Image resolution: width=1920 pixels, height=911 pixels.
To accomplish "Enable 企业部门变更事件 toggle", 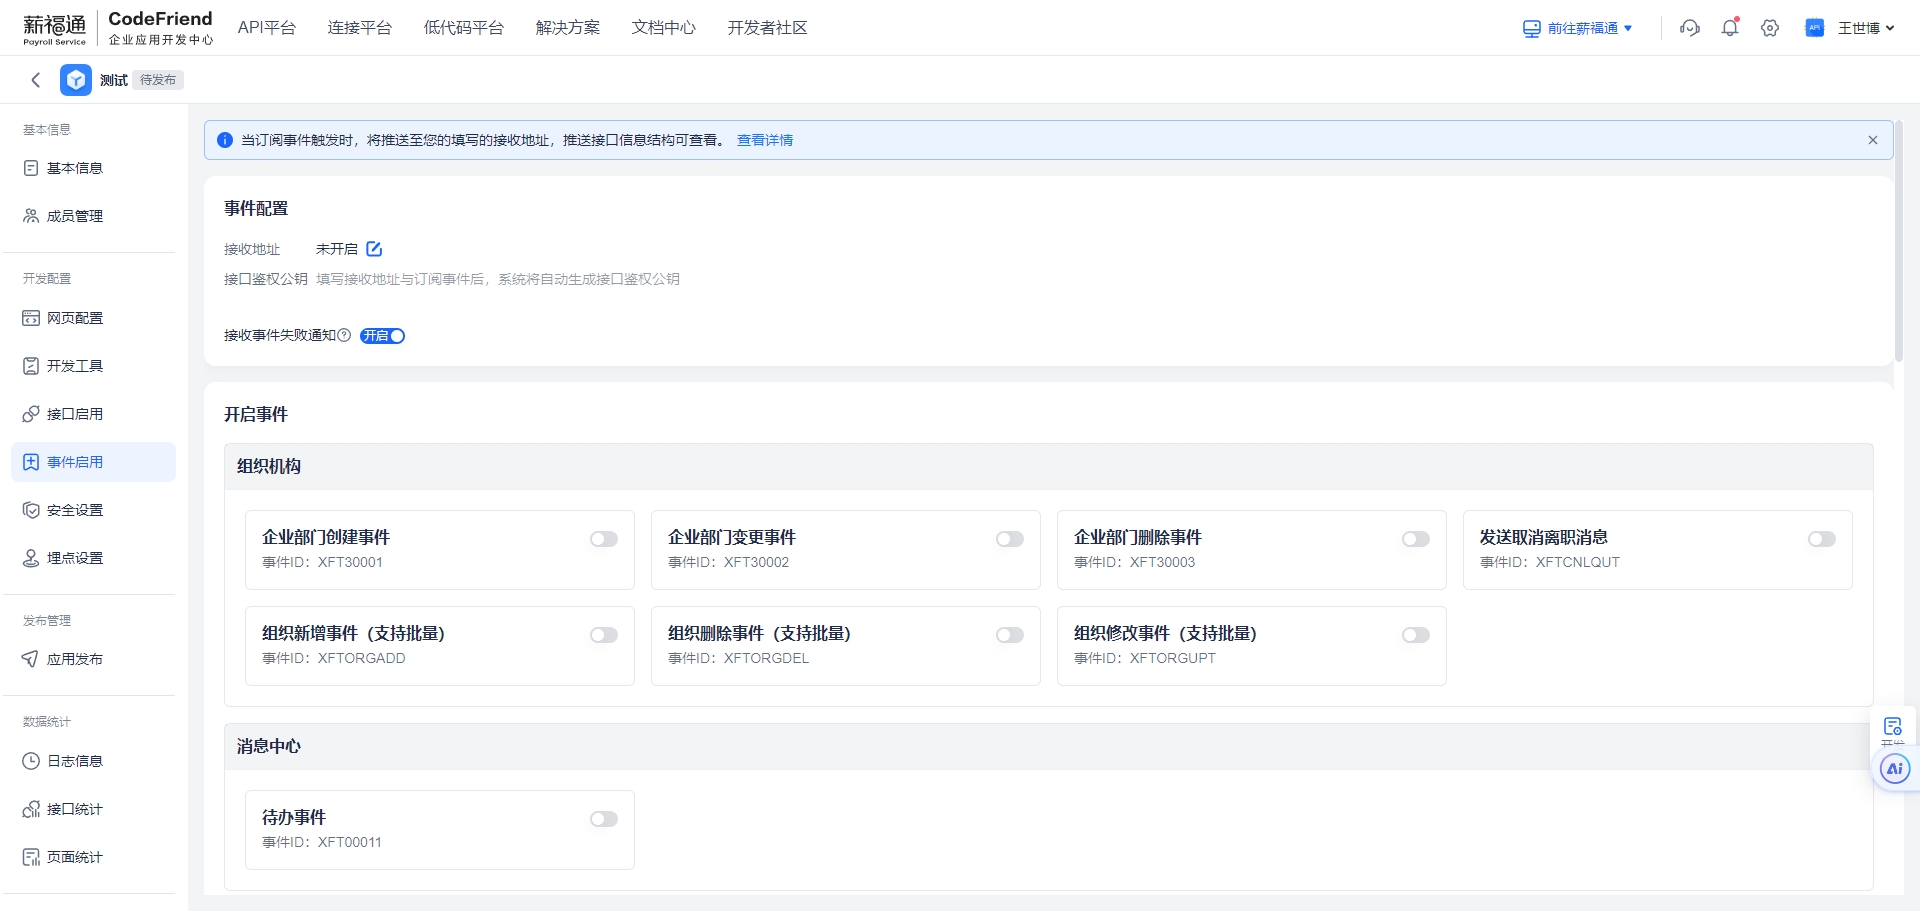I will [1010, 539].
